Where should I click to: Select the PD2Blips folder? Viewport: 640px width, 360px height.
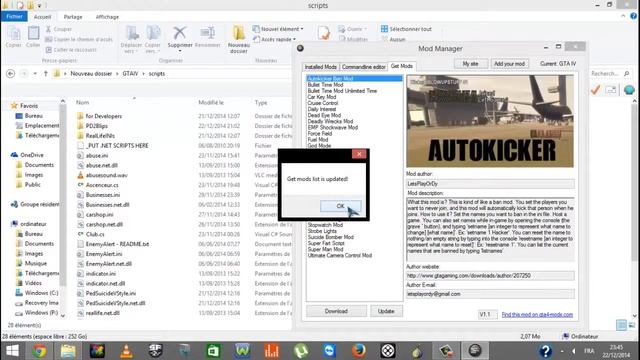97,126
